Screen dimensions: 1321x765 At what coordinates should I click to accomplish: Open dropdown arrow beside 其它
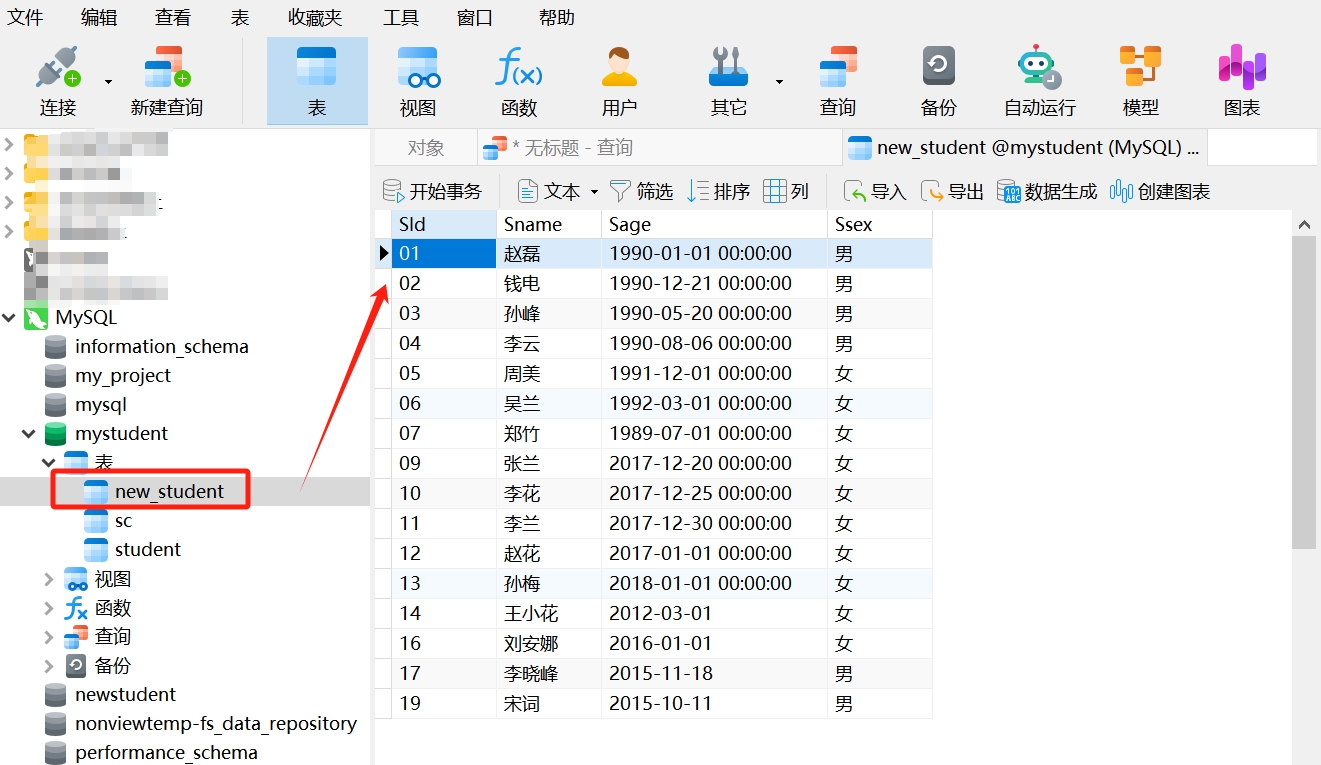pos(779,82)
